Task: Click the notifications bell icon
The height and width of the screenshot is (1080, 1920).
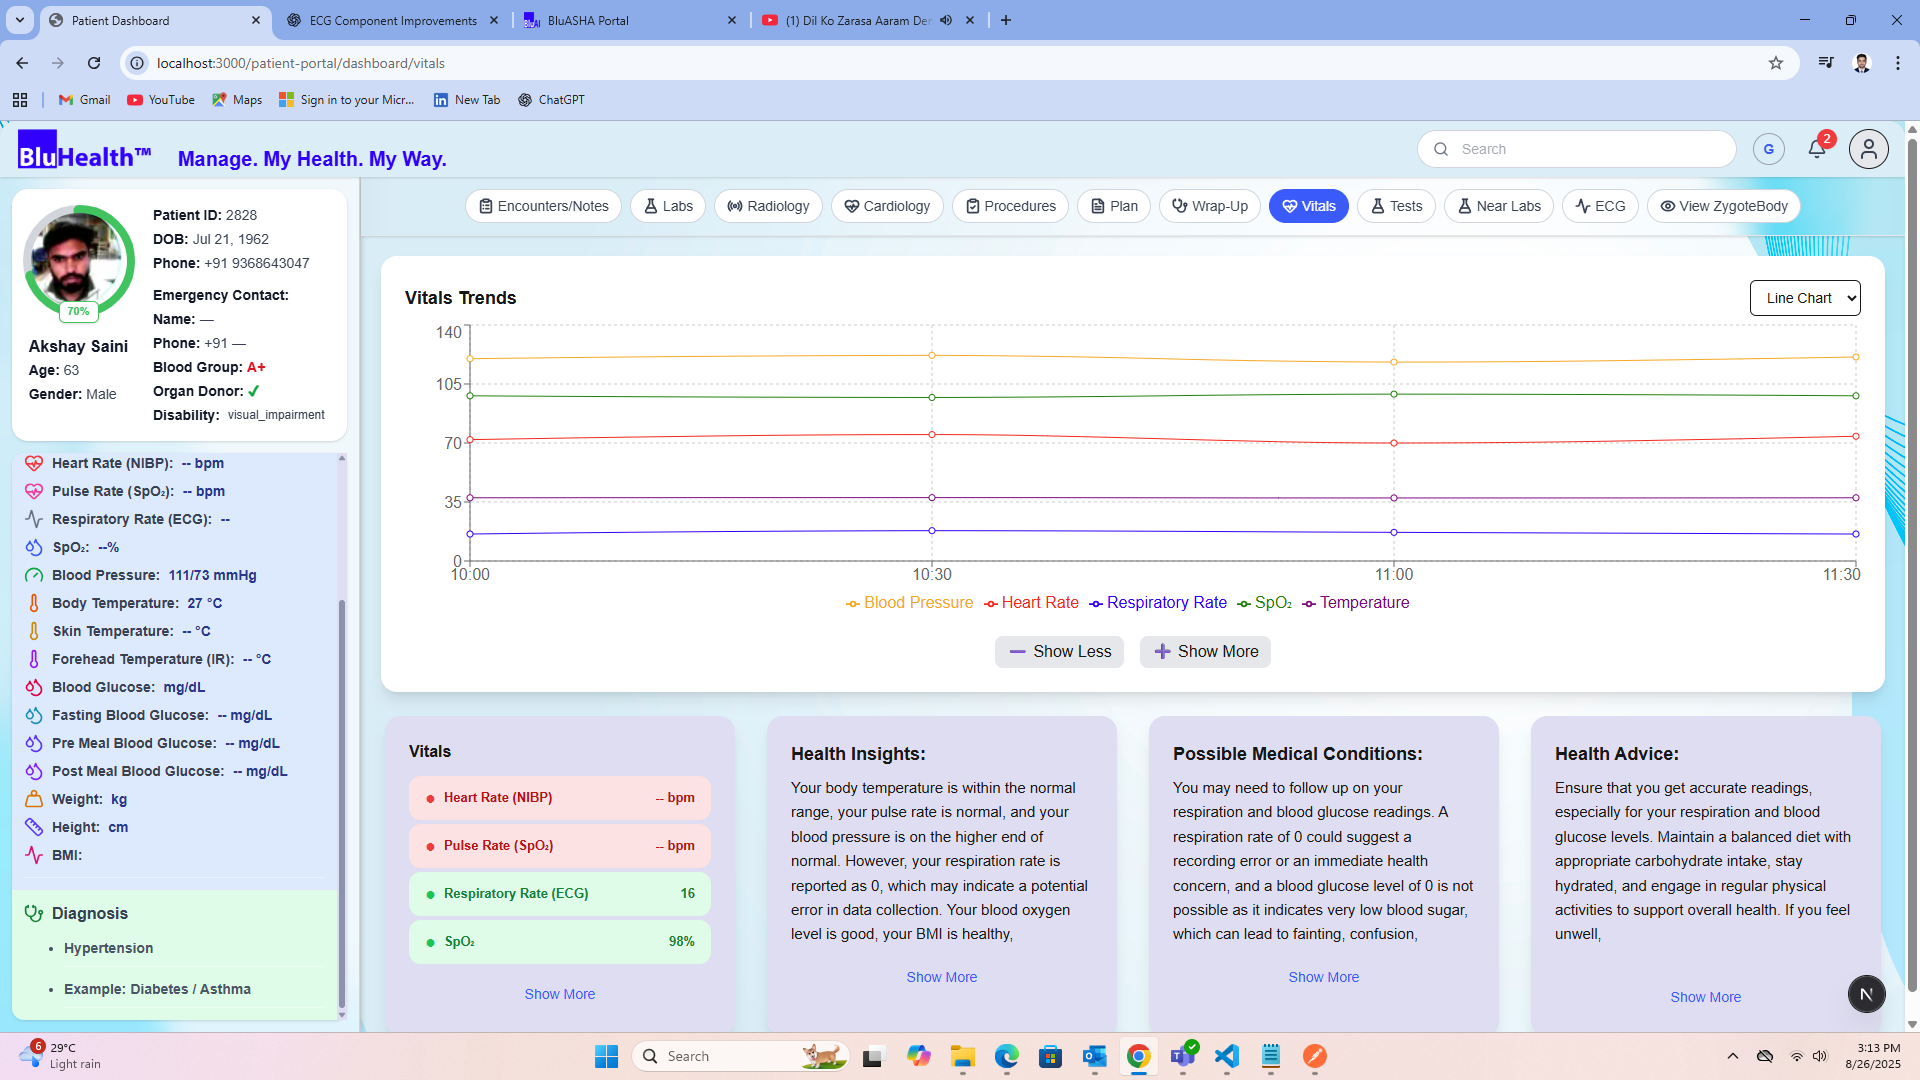Action: coord(1817,149)
